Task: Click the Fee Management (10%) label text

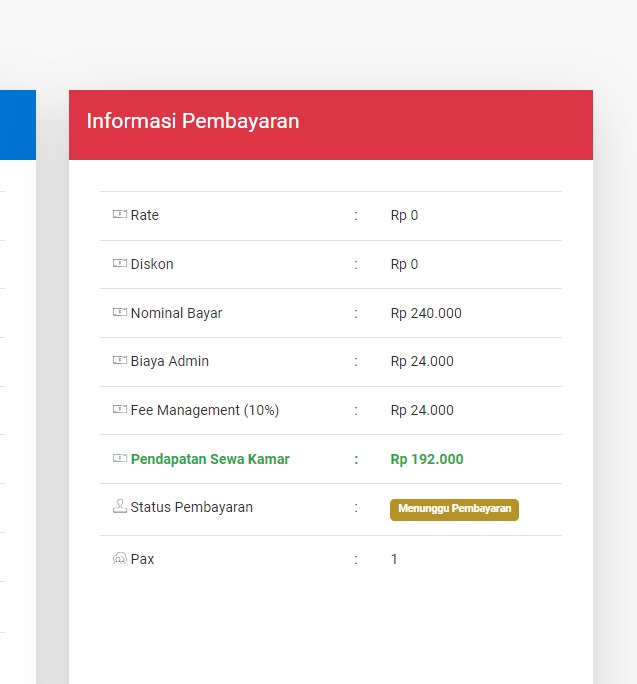Action: point(205,410)
